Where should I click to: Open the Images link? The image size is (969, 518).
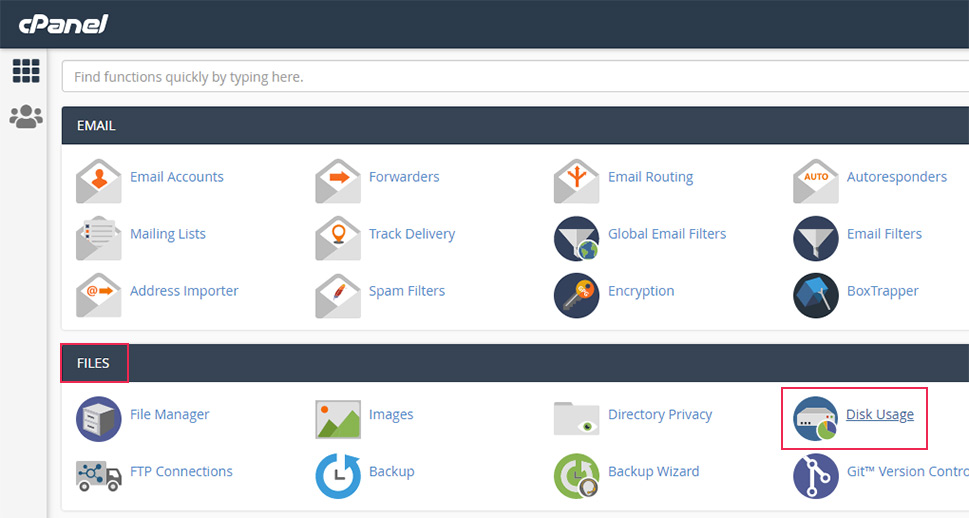391,415
